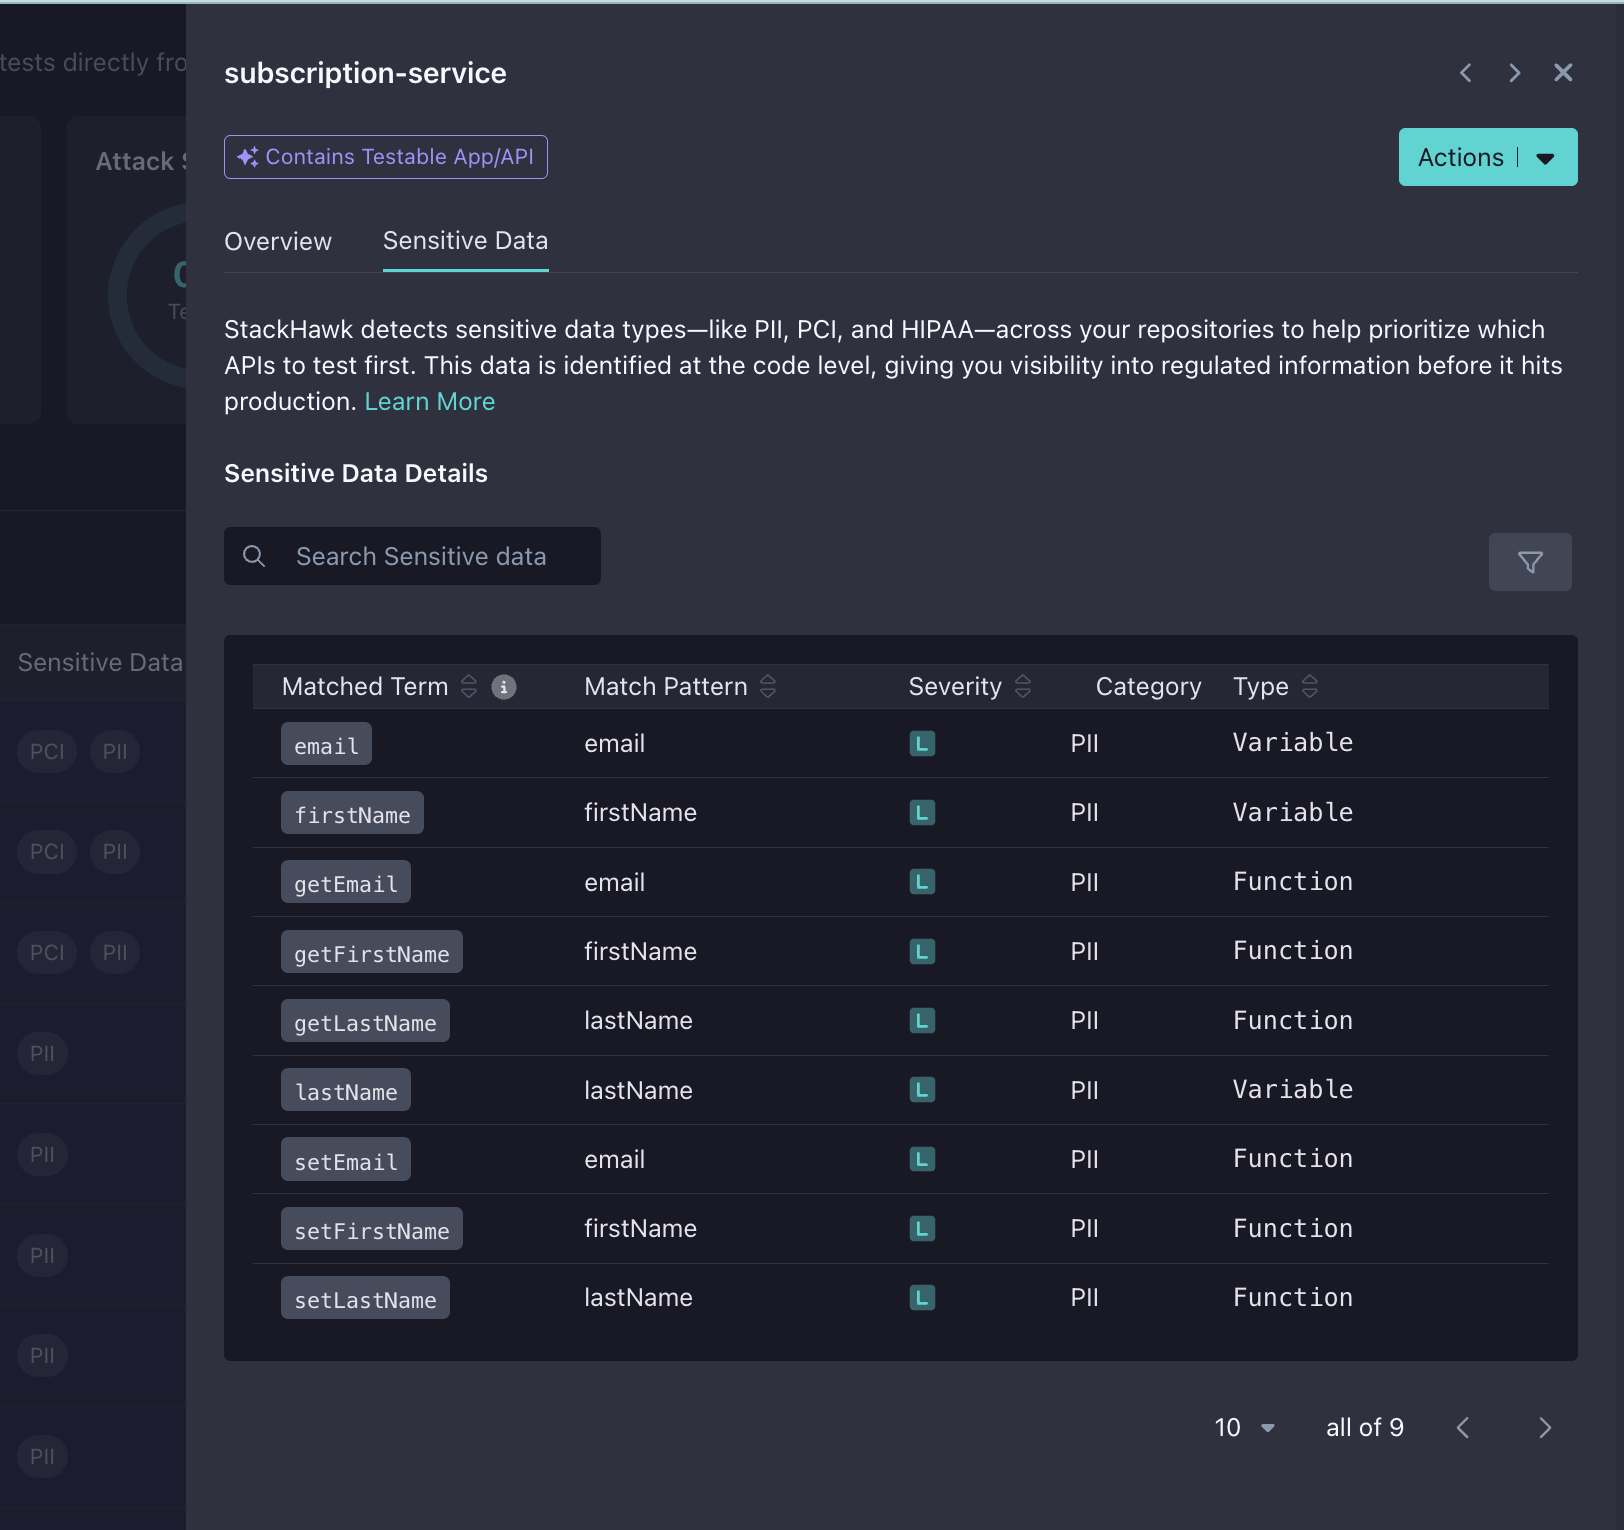Click the Low severity badge in firstName row
Image resolution: width=1624 pixels, height=1530 pixels.
[922, 813]
